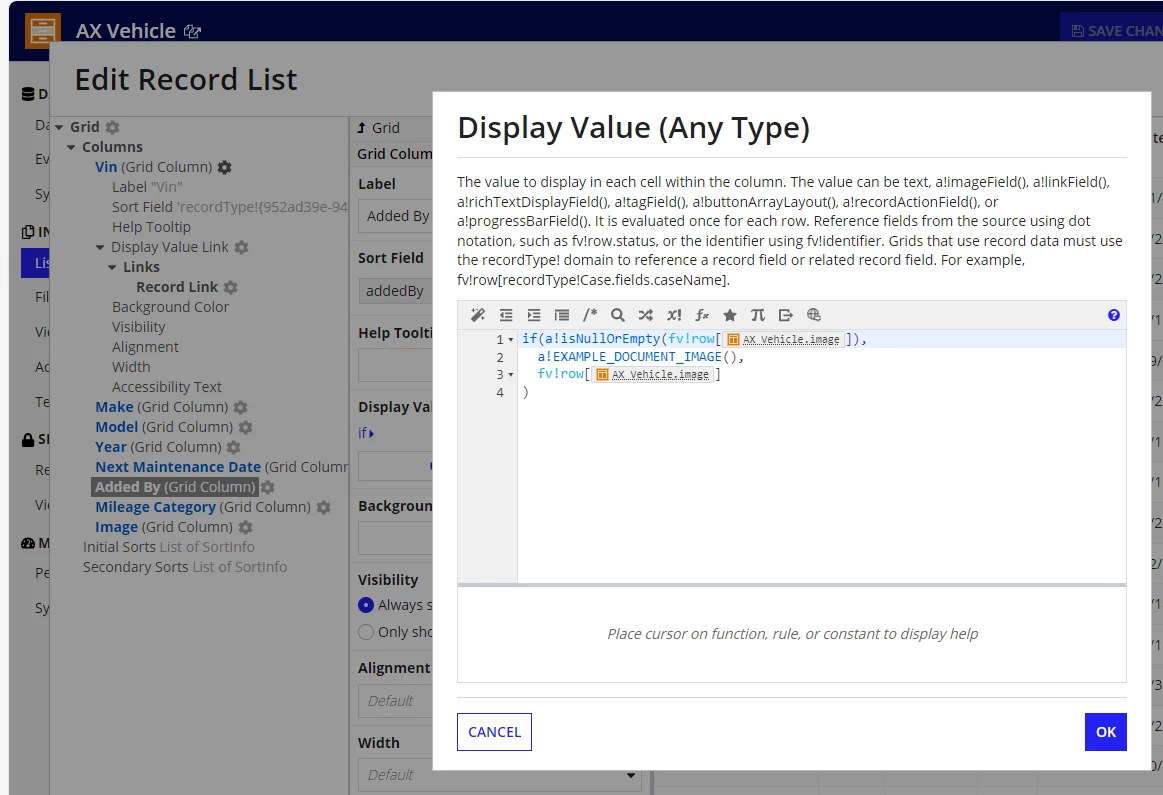Select the Make grid column
The height and width of the screenshot is (795, 1163).
(162, 407)
